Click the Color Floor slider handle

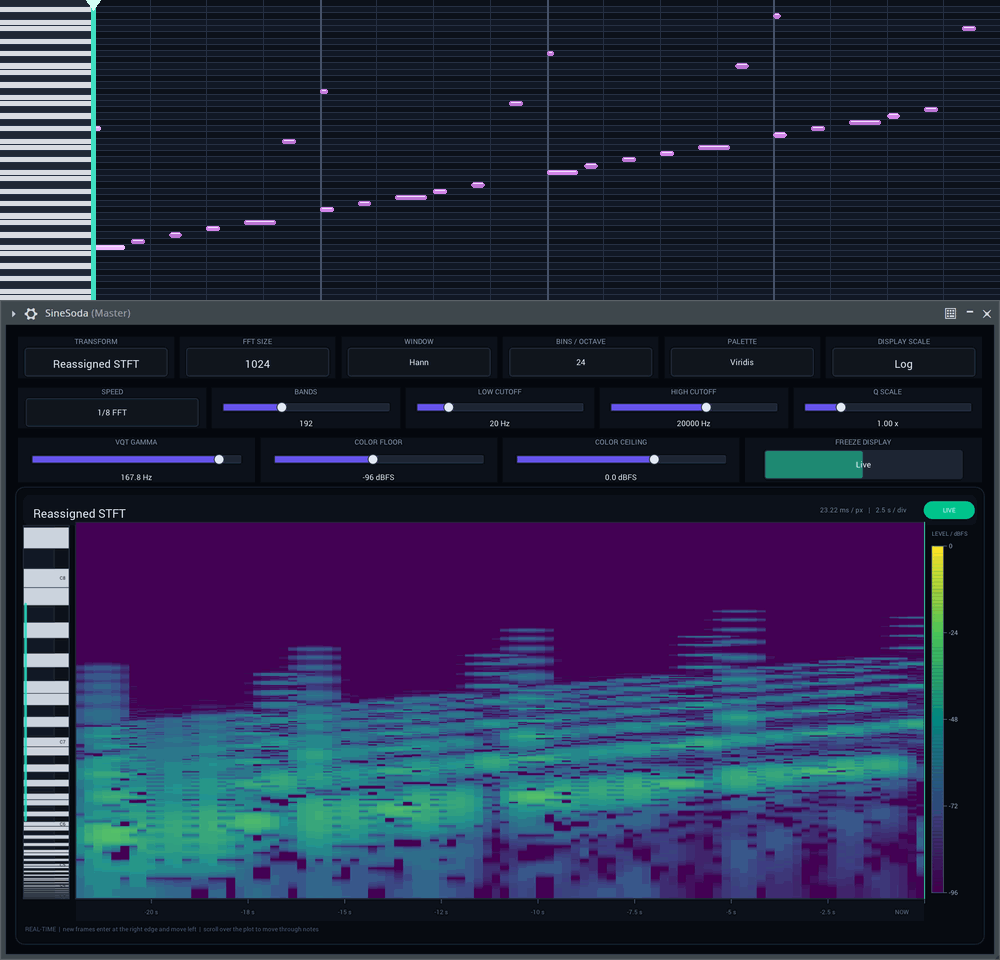372,459
